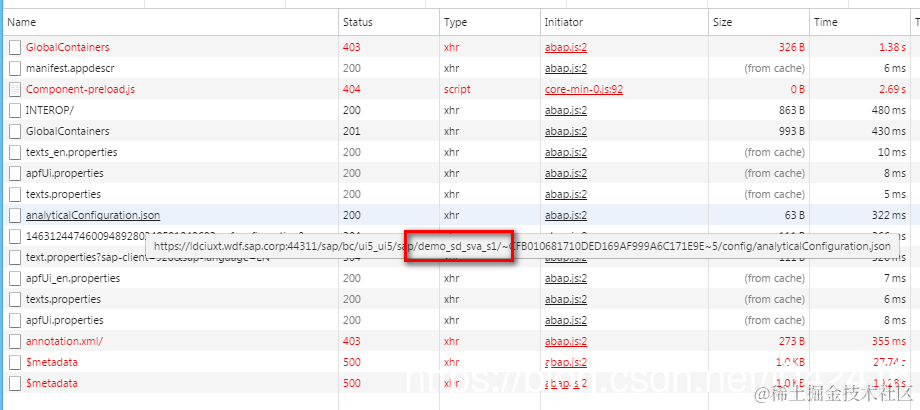Click the 326 B size cell
The height and width of the screenshot is (410, 920).
click(790, 47)
